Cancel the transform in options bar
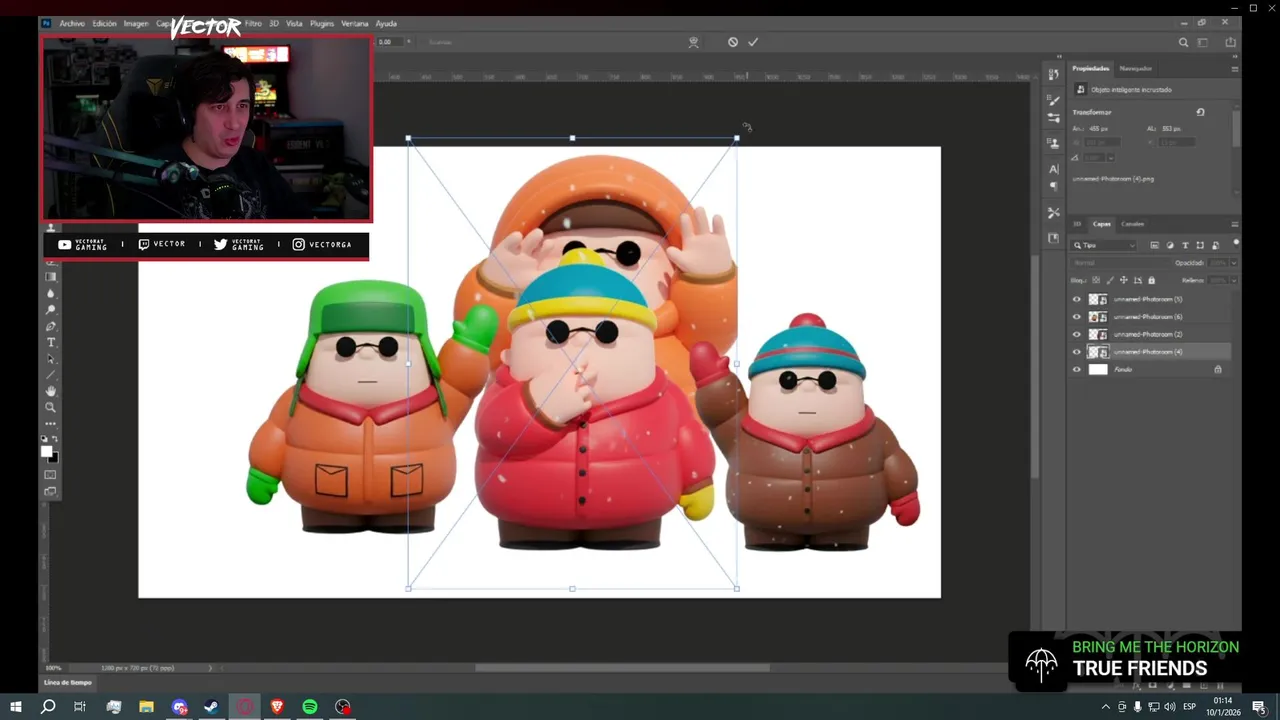The image size is (1280, 720). pyautogui.click(x=733, y=42)
